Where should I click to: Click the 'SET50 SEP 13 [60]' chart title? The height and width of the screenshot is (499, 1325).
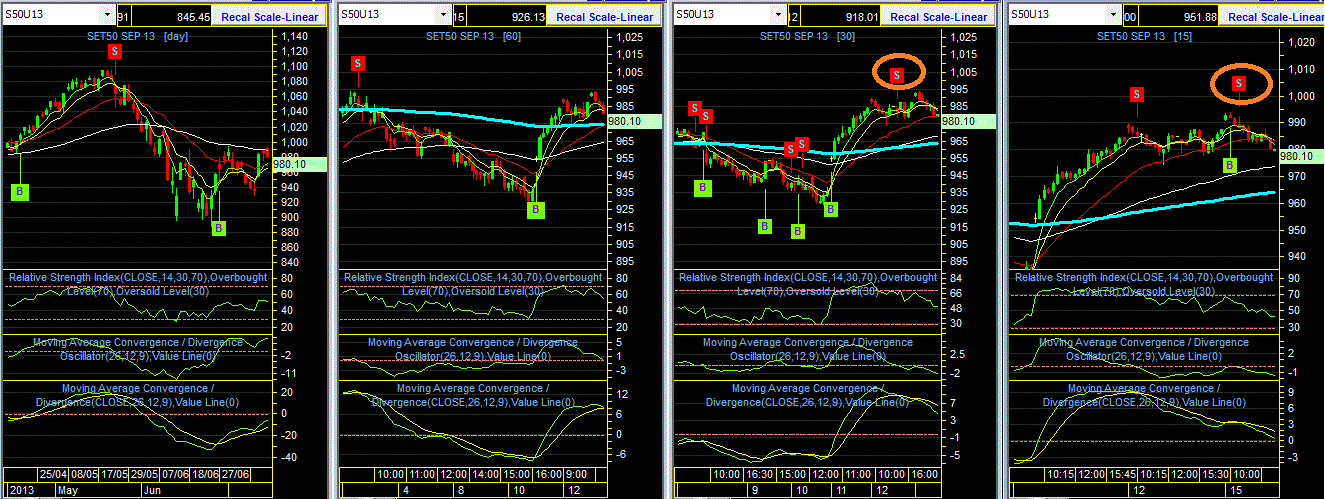[473, 36]
